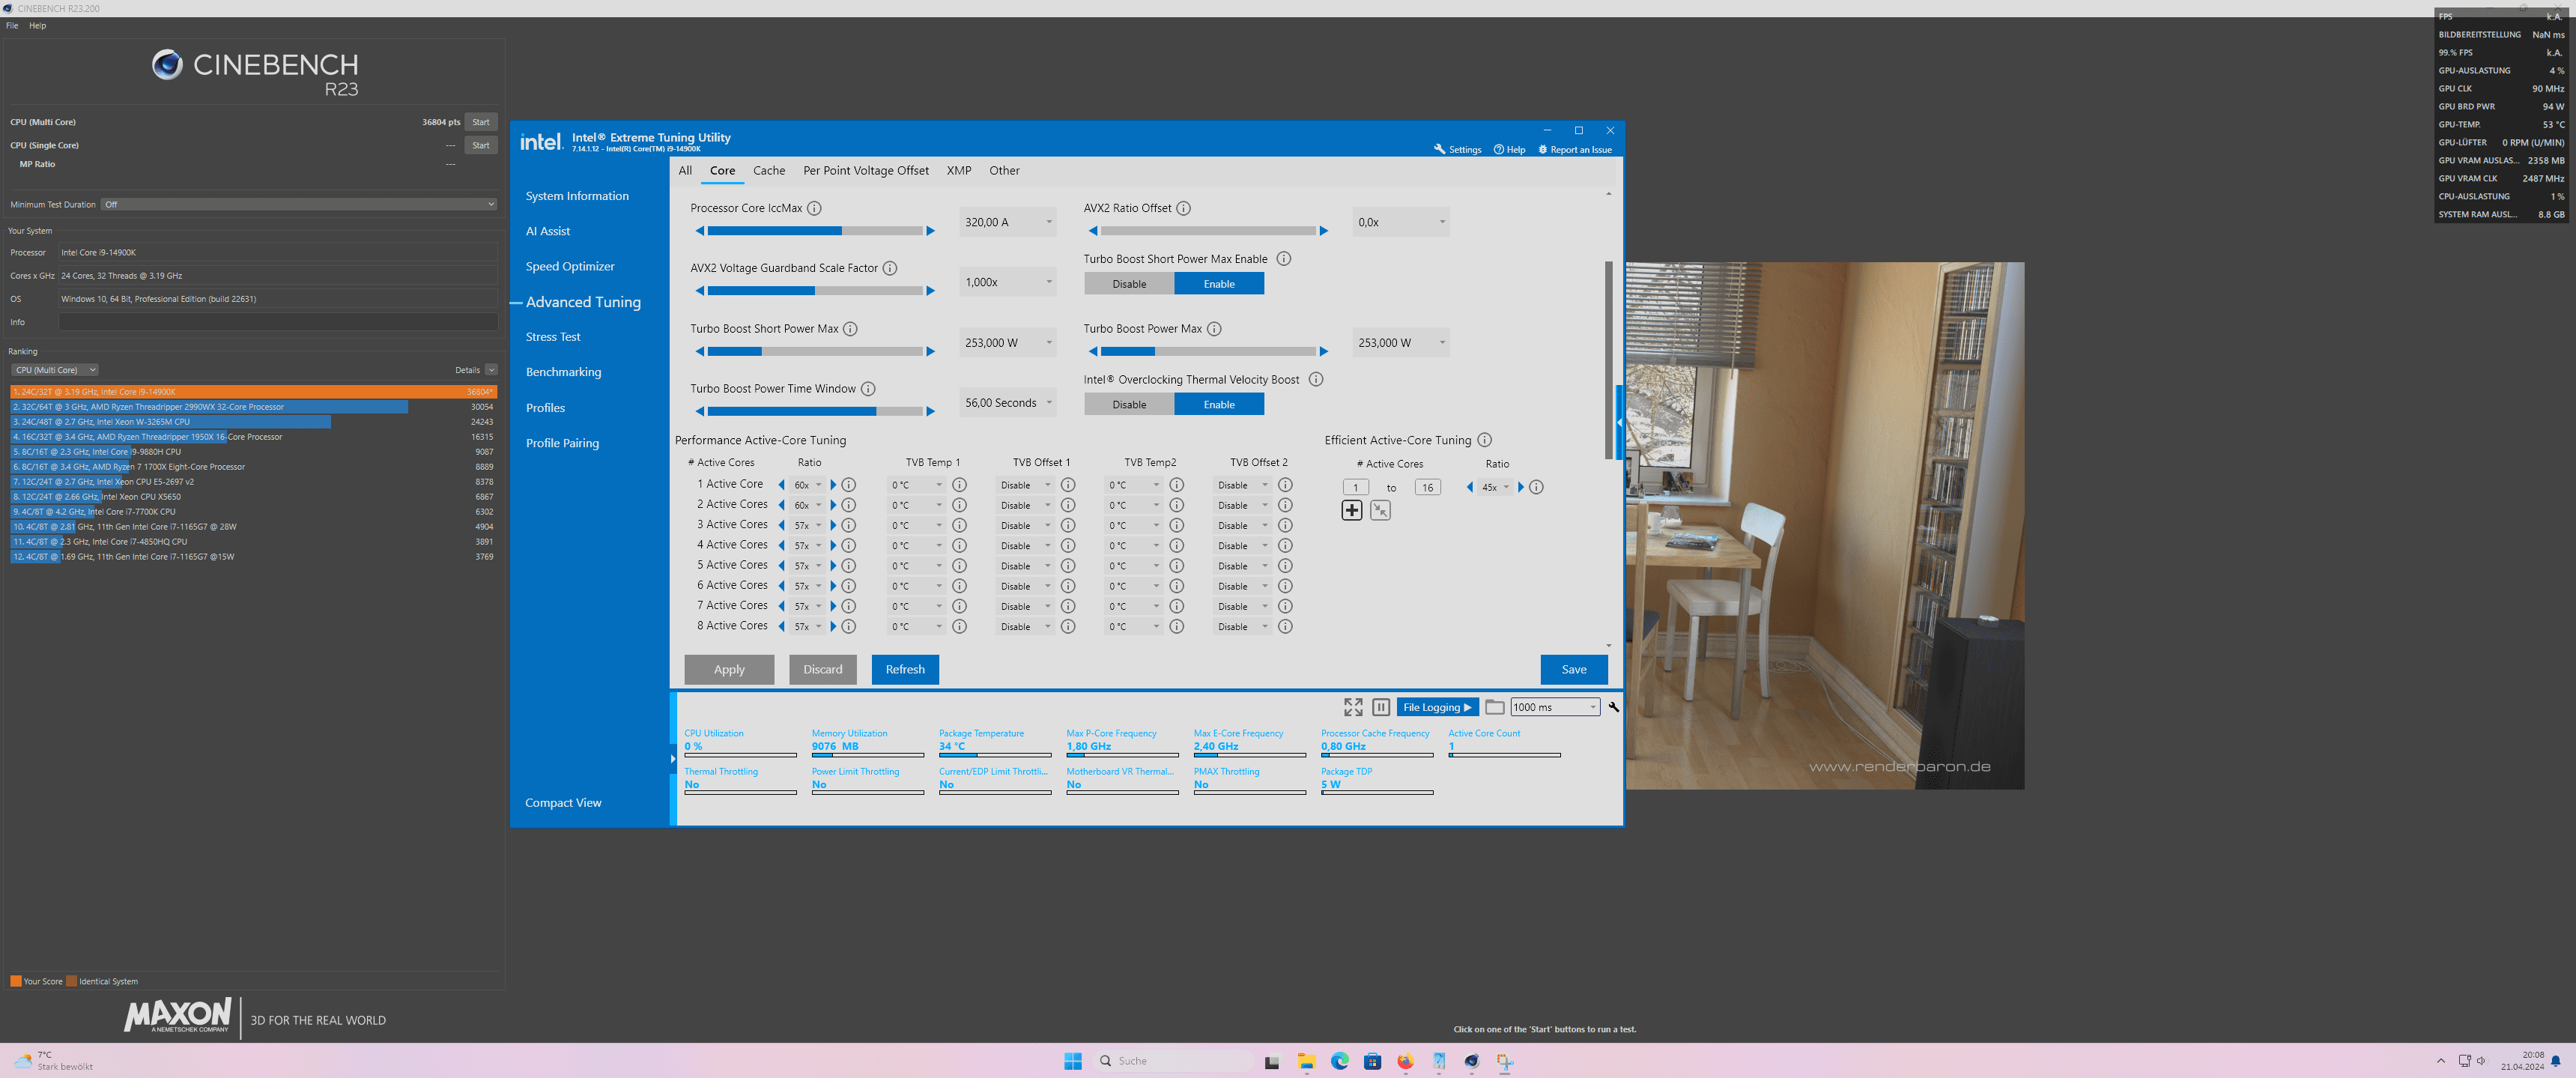Viewport: 2576px width, 1078px height.
Task: Switch to the All tab
Action: (685, 171)
